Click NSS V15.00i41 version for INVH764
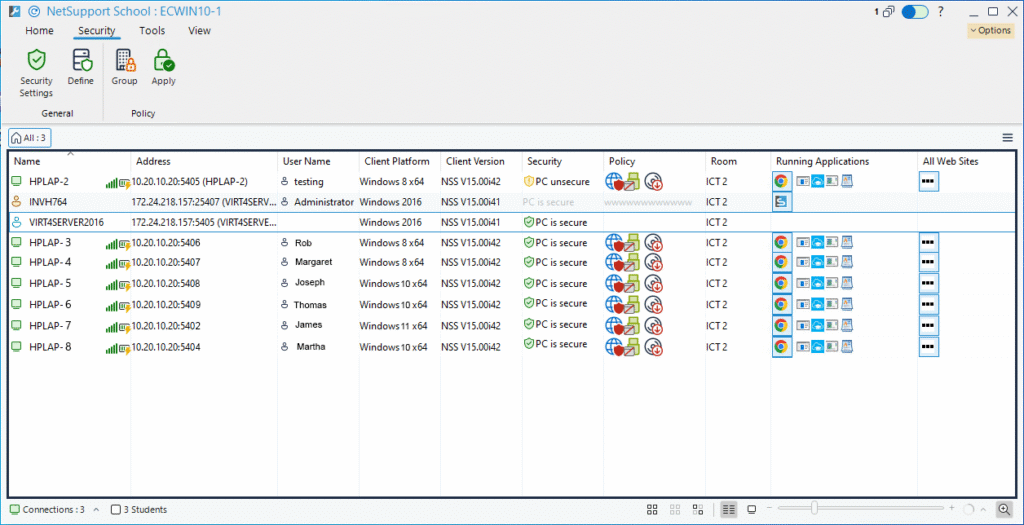The height and width of the screenshot is (525, 1024). (x=471, y=202)
